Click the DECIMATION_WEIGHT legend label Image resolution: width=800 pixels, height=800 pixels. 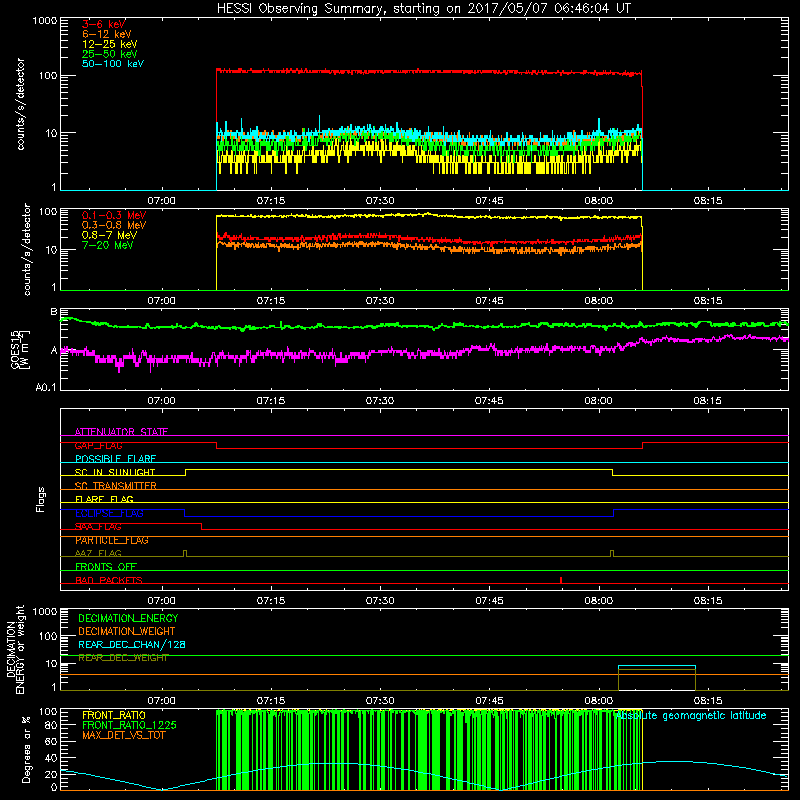[x=127, y=631]
